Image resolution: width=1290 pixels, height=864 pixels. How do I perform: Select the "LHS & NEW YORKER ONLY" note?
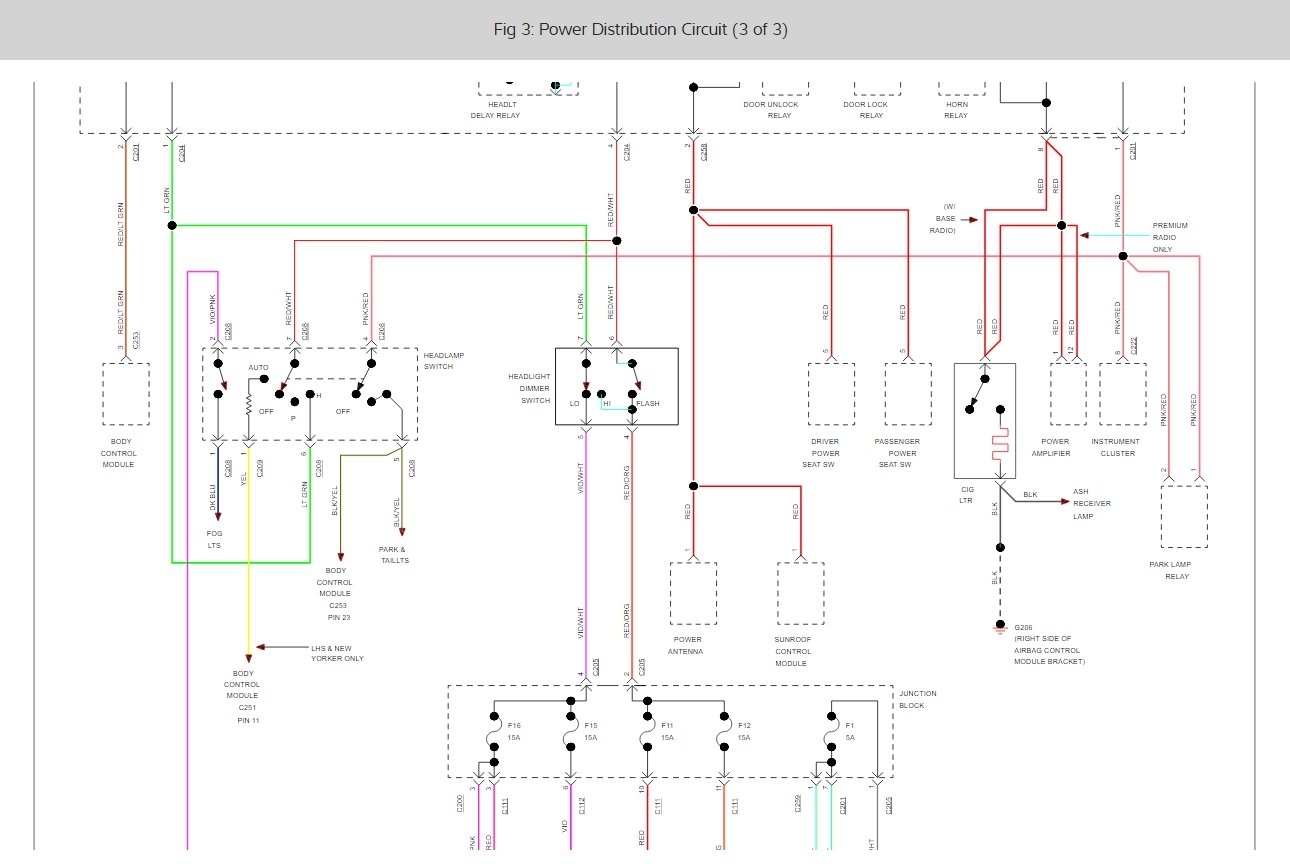(338, 653)
